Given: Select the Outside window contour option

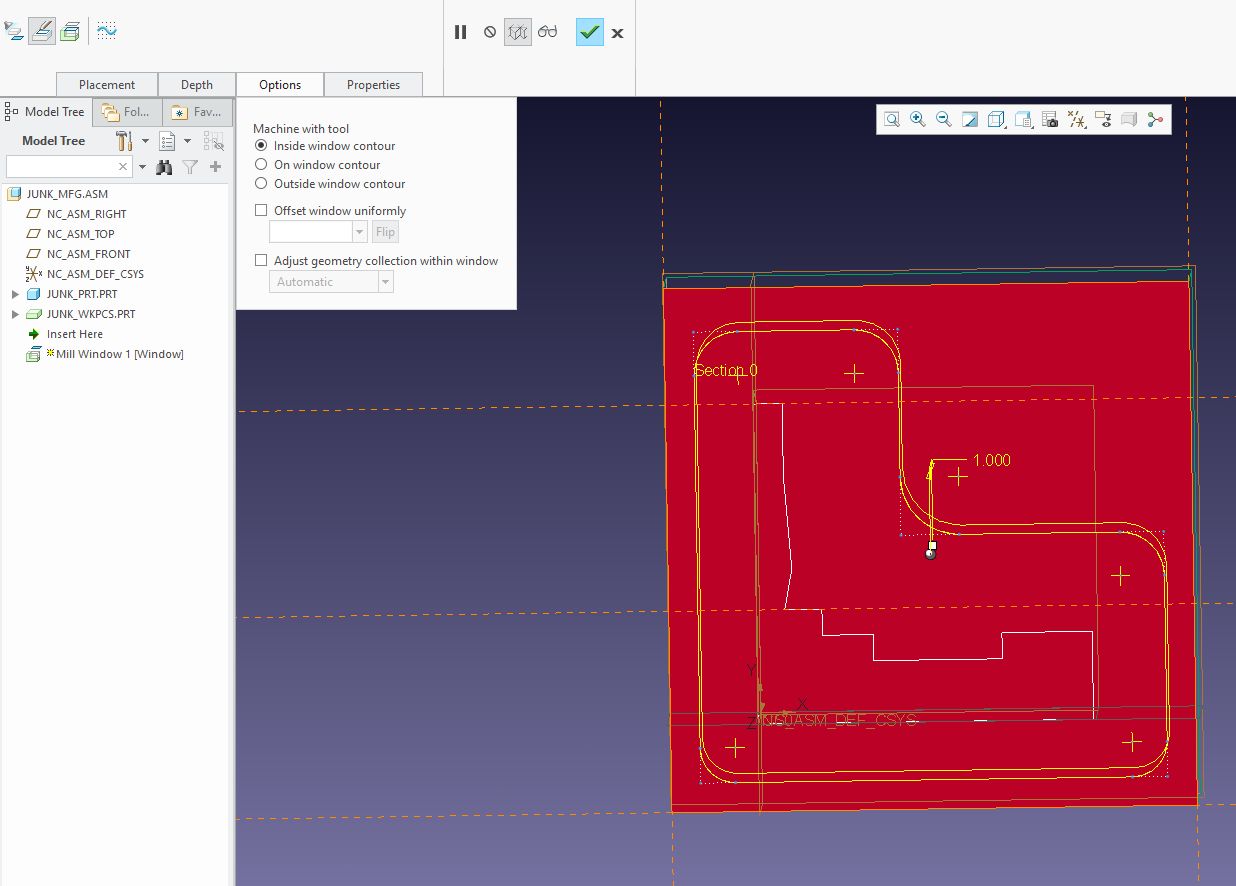Looking at the screenshot, I should [261, 184].
